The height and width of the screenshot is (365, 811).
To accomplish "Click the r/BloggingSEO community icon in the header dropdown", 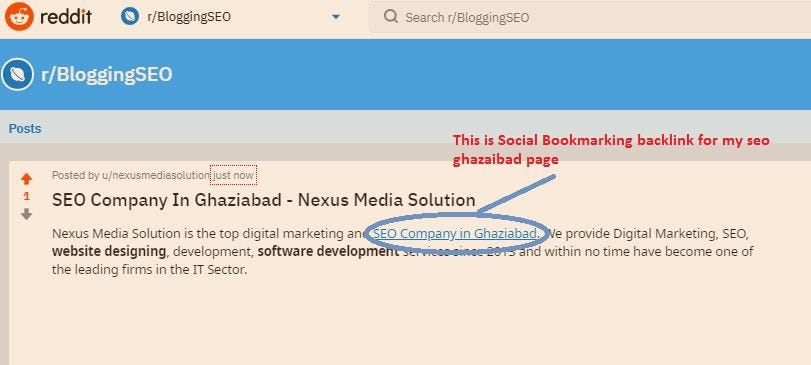I will (x=130, y=17).
